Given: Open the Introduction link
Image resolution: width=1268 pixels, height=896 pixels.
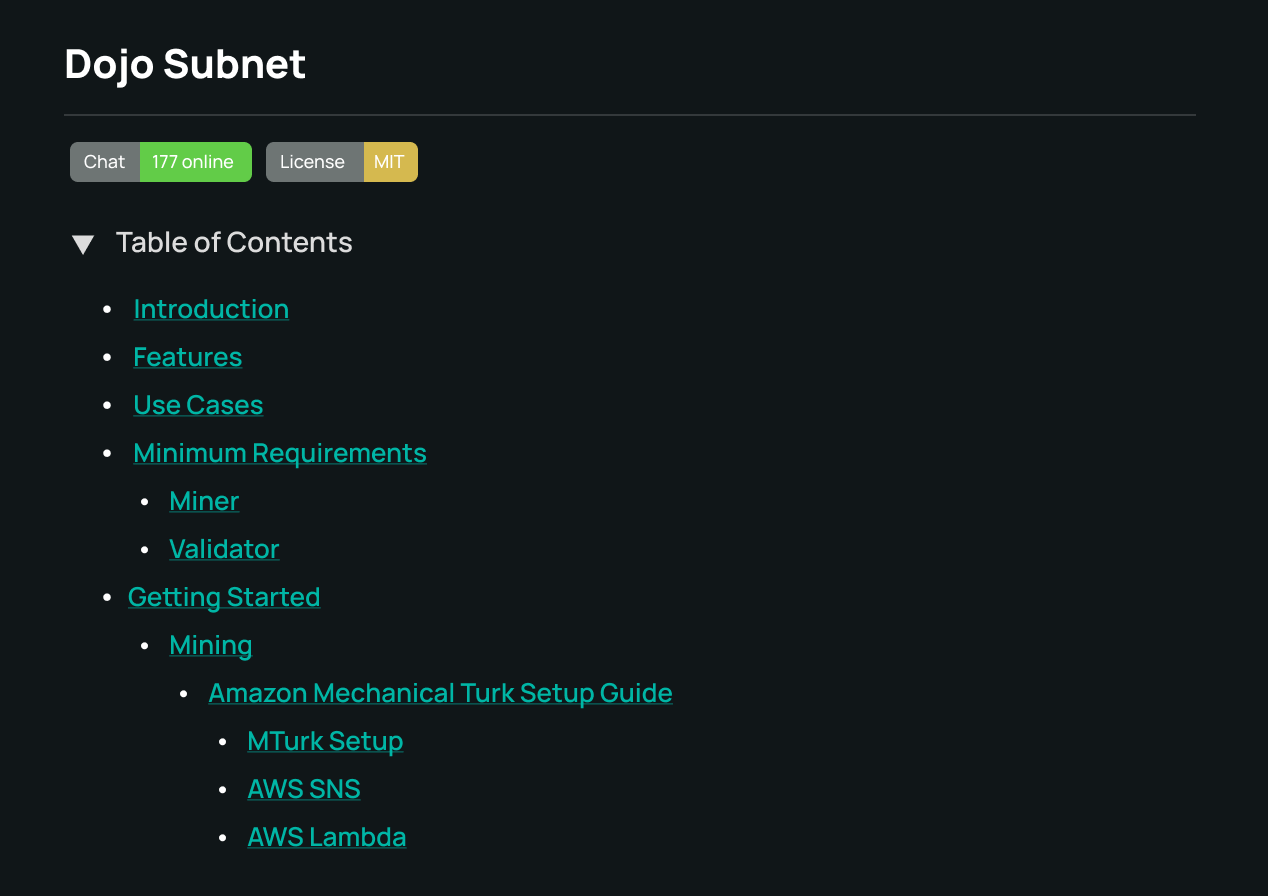Looking at the screenshot, I should click(x=211, y=309).
